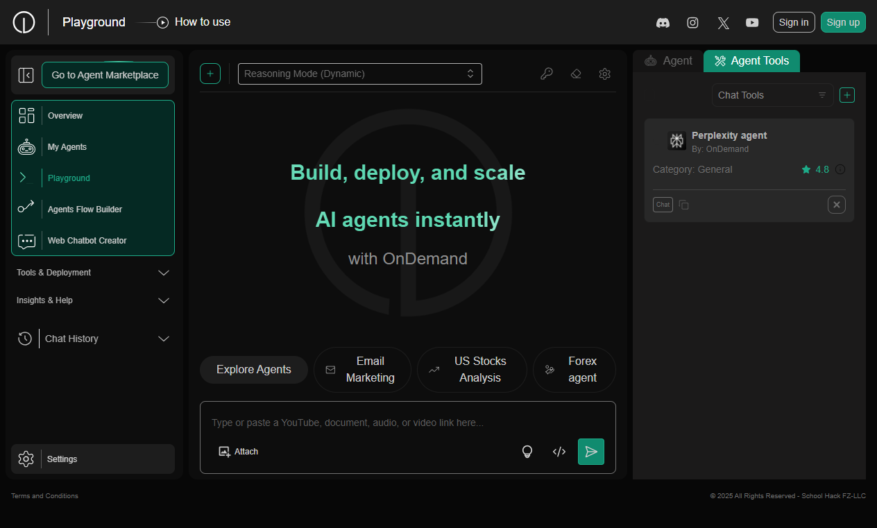This screenshot has width=877, height=528.
Task: Click the Sign up button
Action: point(843,22)
